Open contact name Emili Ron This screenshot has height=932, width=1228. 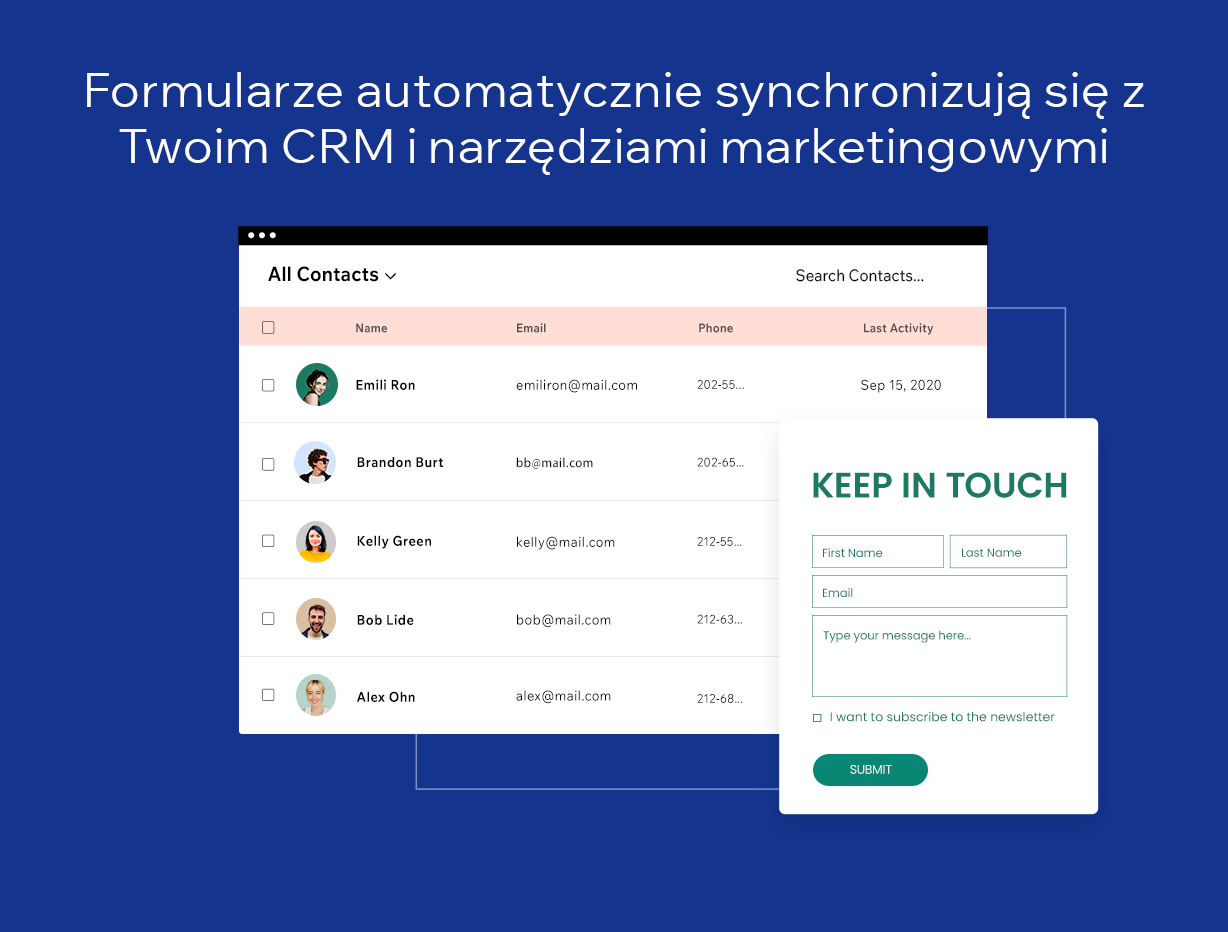tap(386, 385)
